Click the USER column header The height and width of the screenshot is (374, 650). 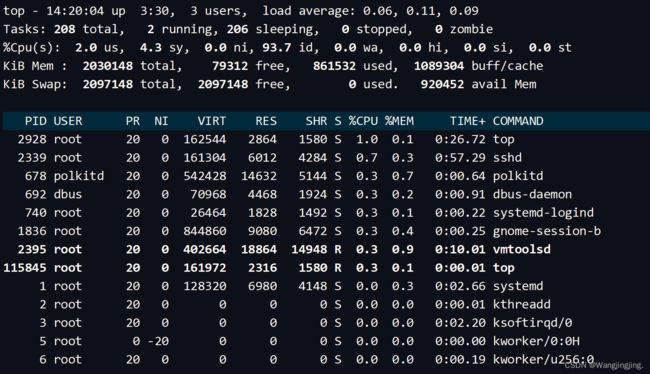tap(68, 121)
